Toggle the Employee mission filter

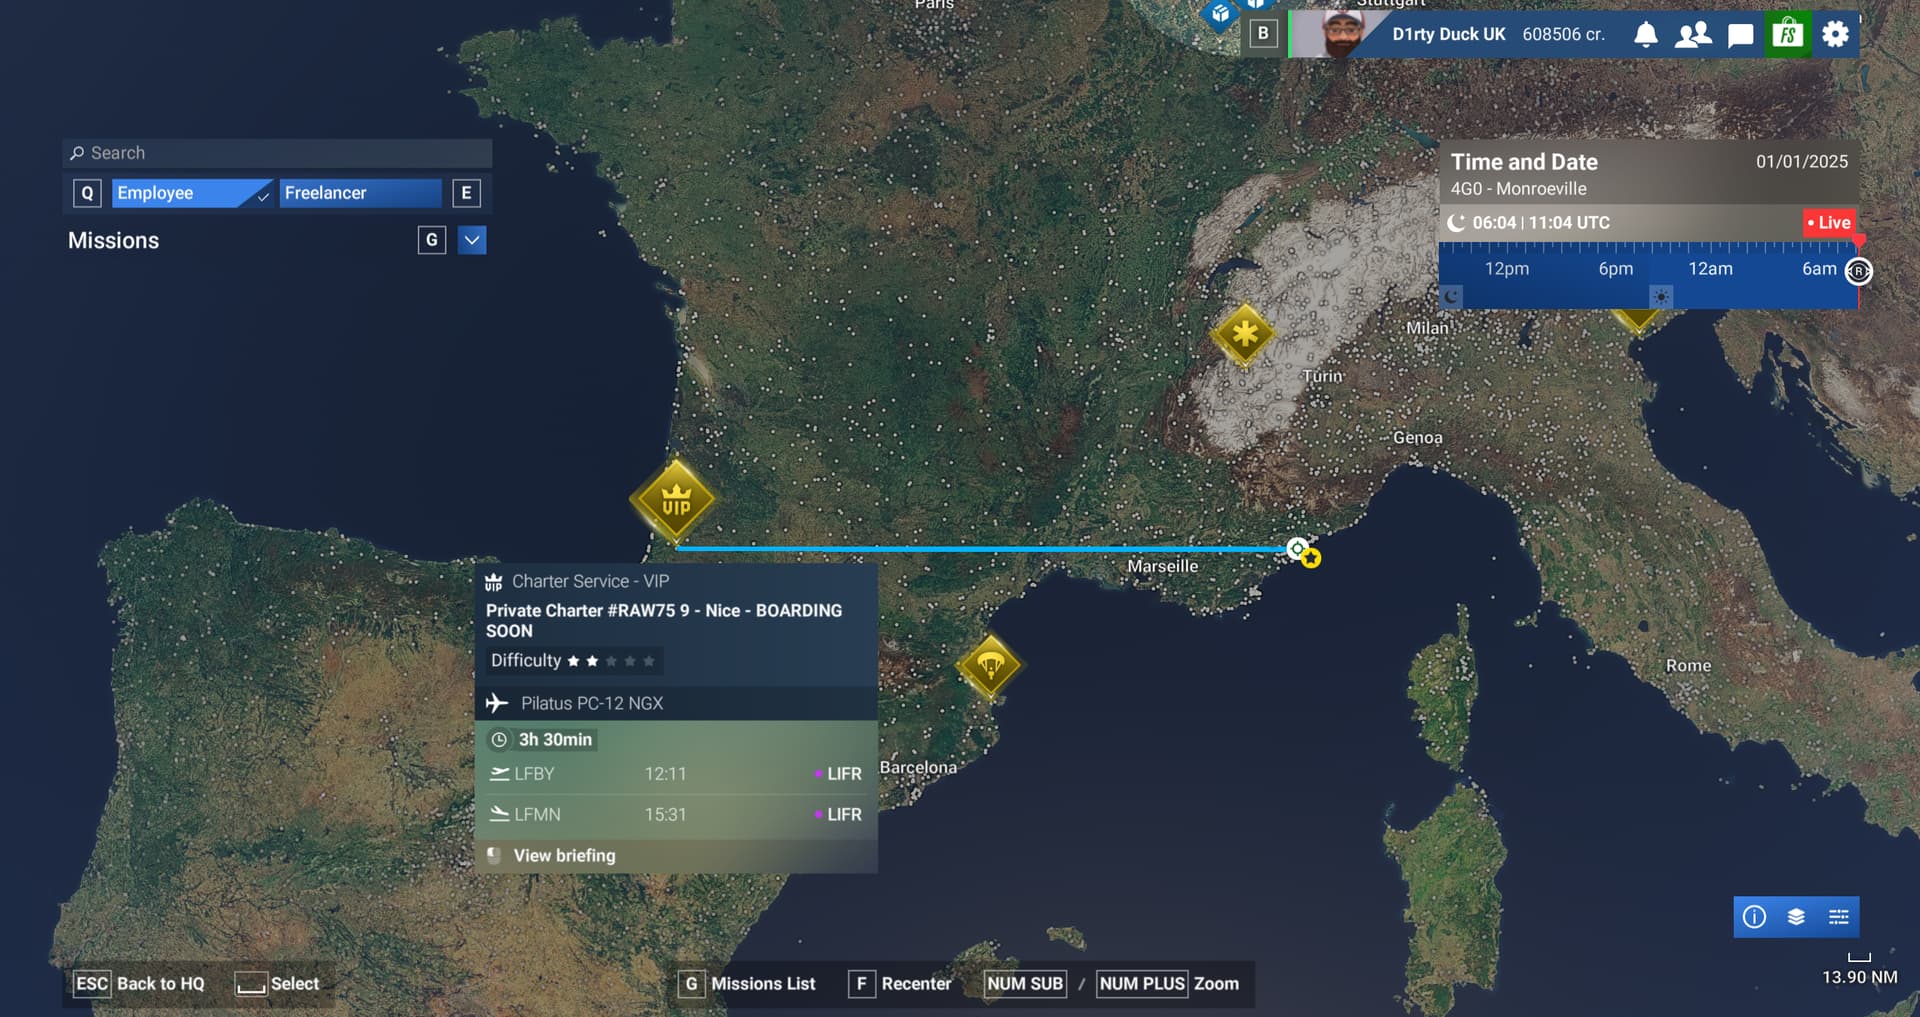[190, 193]
